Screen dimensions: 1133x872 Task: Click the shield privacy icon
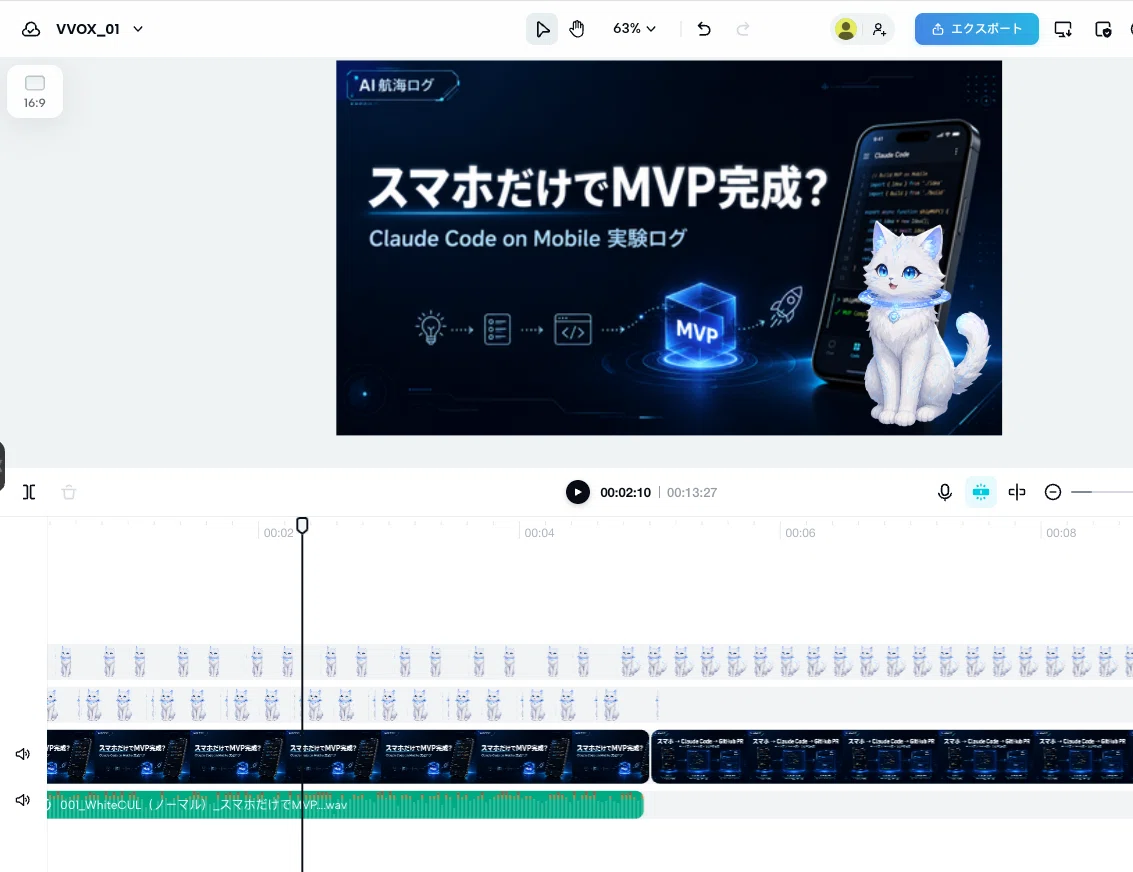tap(1103, 29)
